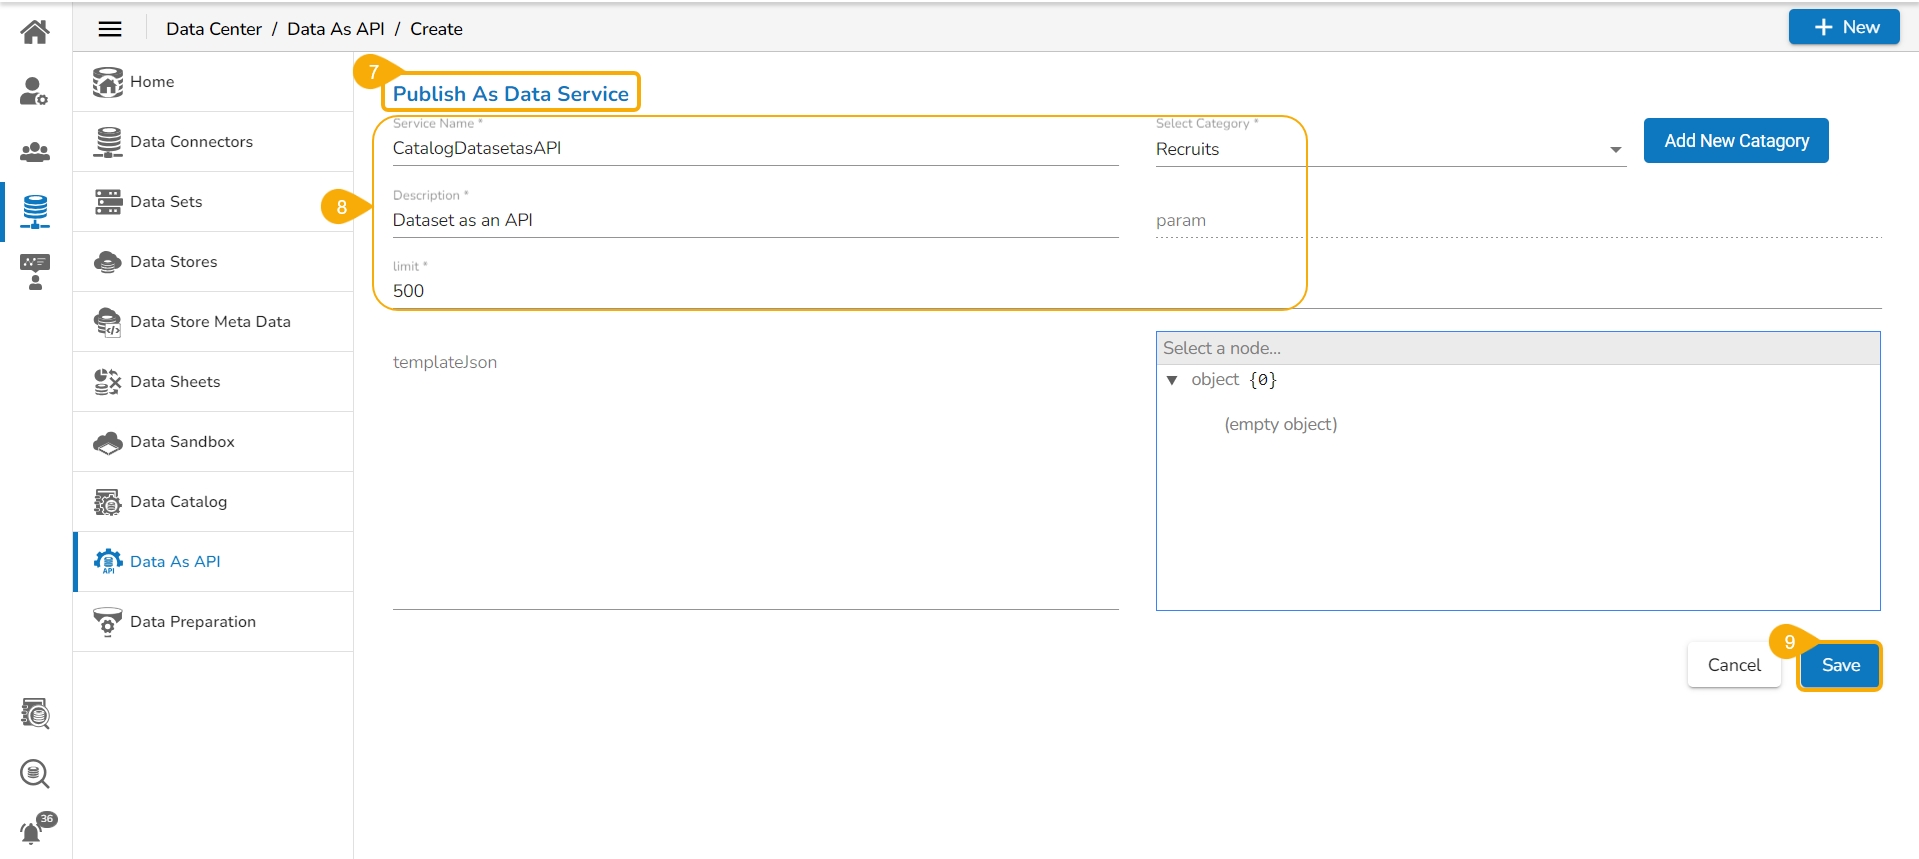
Task: Open Data Sets menu item
Action: [166, 202]
